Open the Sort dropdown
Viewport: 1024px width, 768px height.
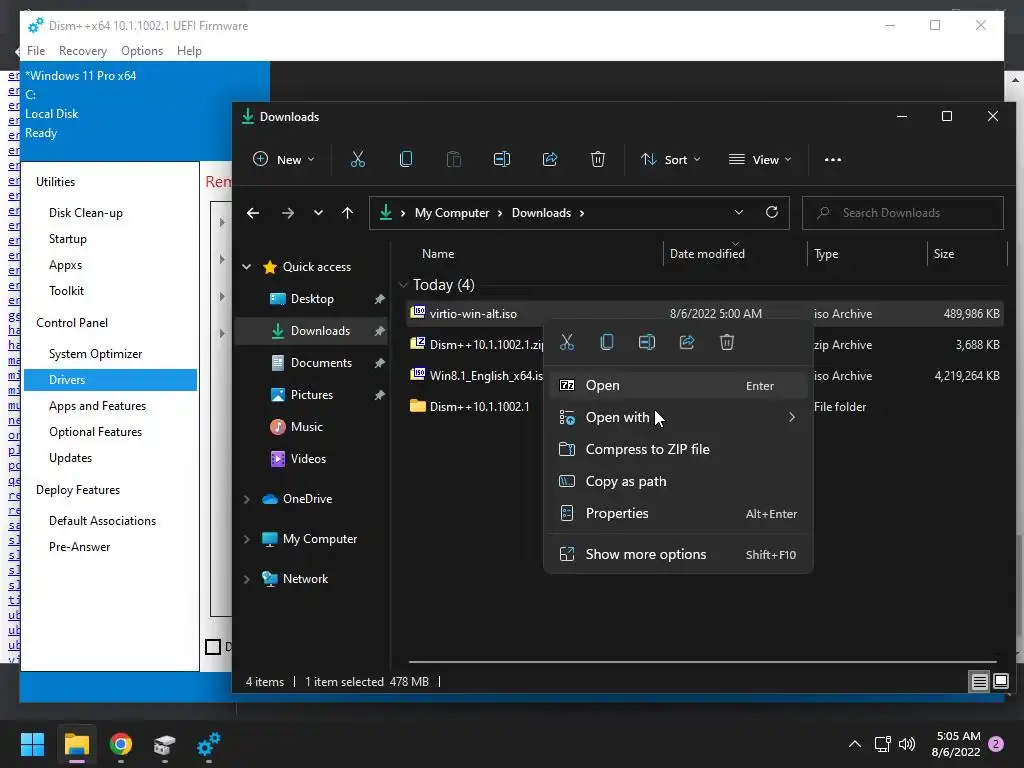click(x=670, y=159)
